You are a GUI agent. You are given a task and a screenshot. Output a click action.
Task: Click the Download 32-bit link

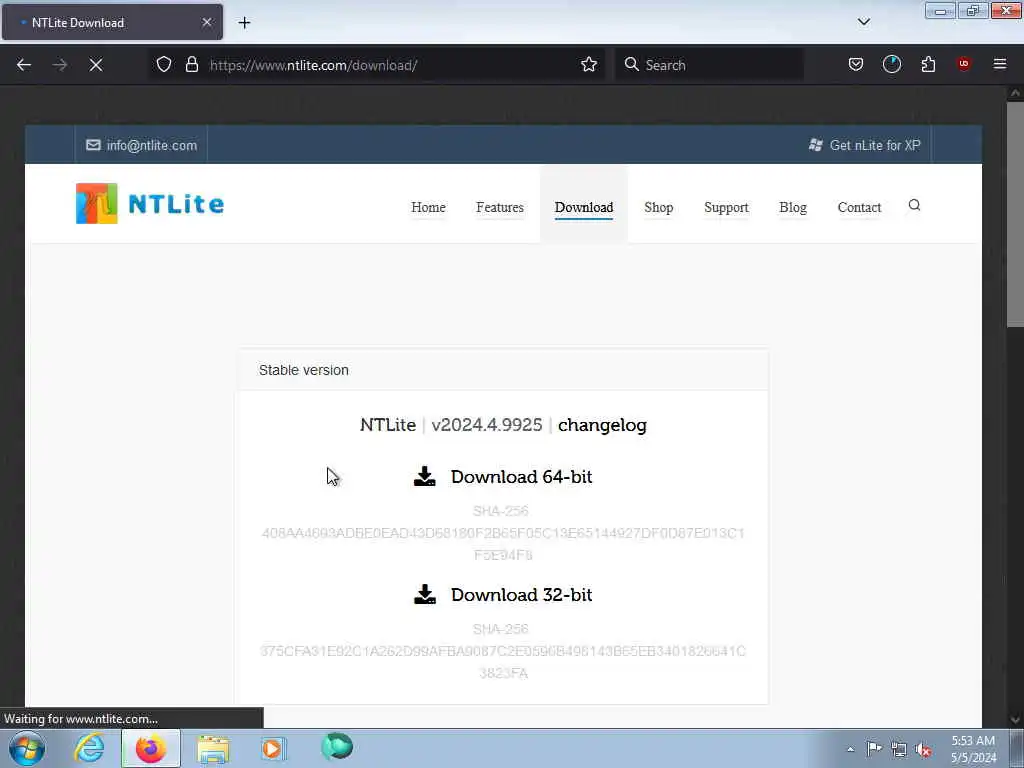(x=521, y=594)
